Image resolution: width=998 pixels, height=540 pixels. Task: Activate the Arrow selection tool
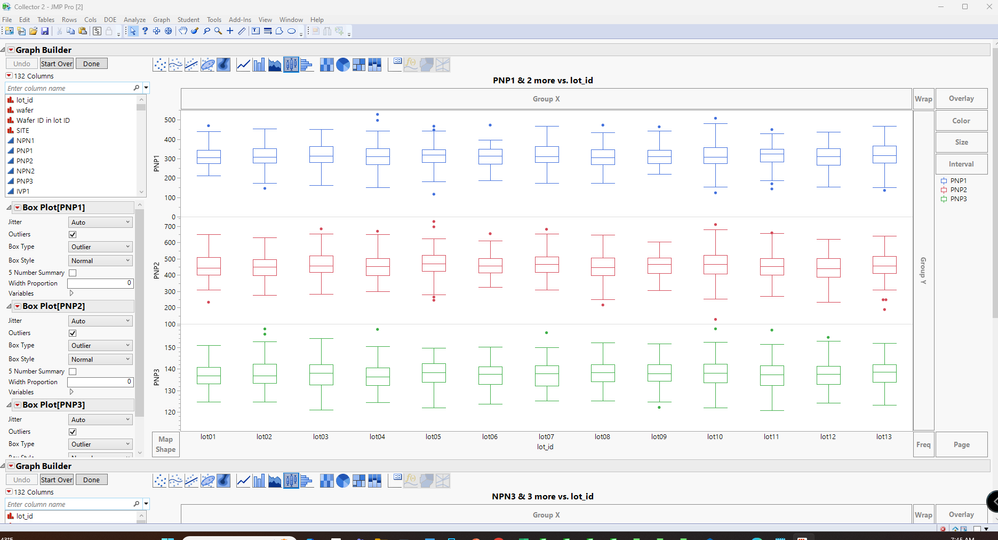133,31
